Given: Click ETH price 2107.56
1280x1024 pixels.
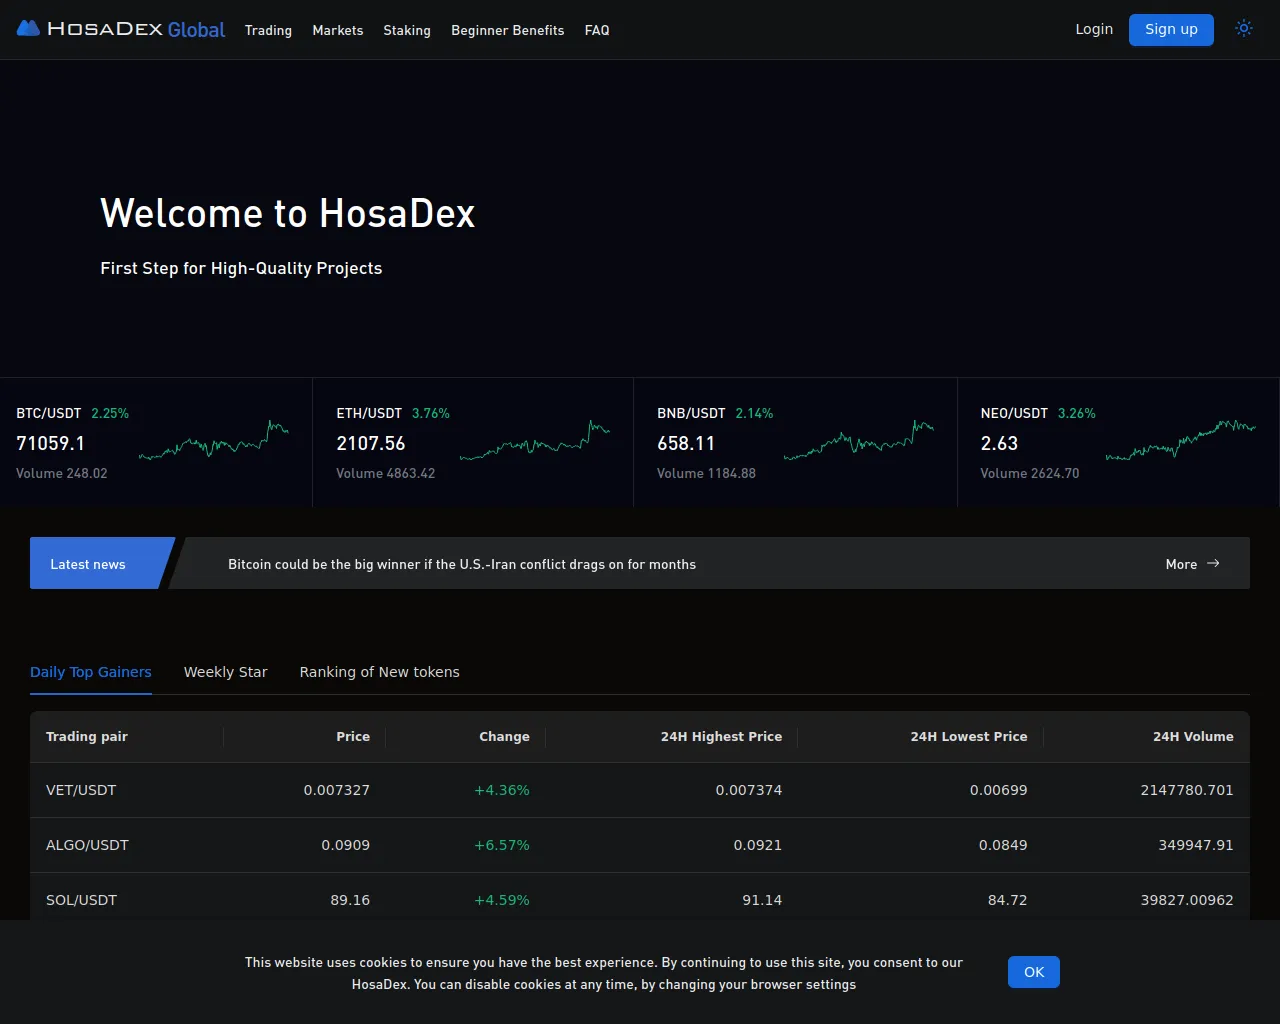Looking at the screenshot, I should click(371, 443).
